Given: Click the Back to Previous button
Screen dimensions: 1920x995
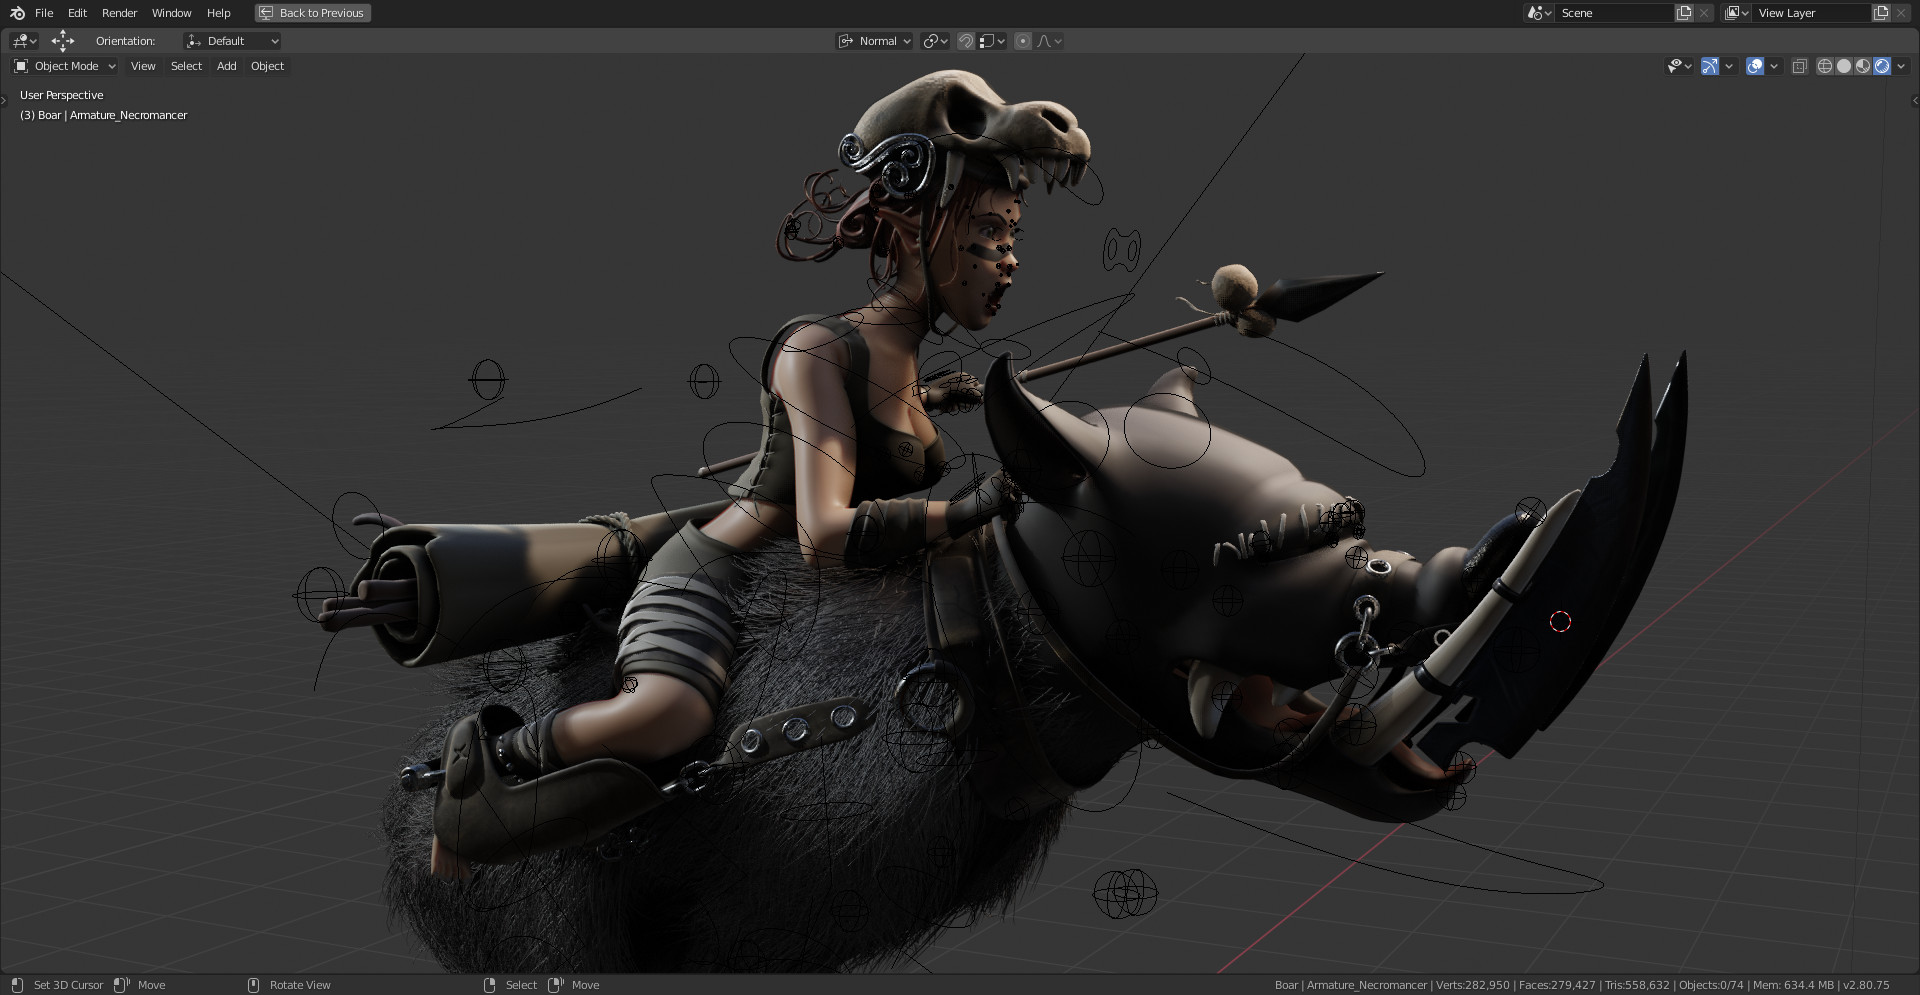Looking at the screenshot, I should [313, 13].
